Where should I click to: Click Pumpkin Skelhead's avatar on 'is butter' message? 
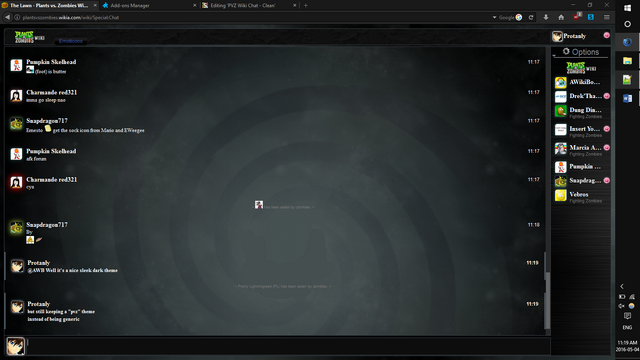(16, 65)
